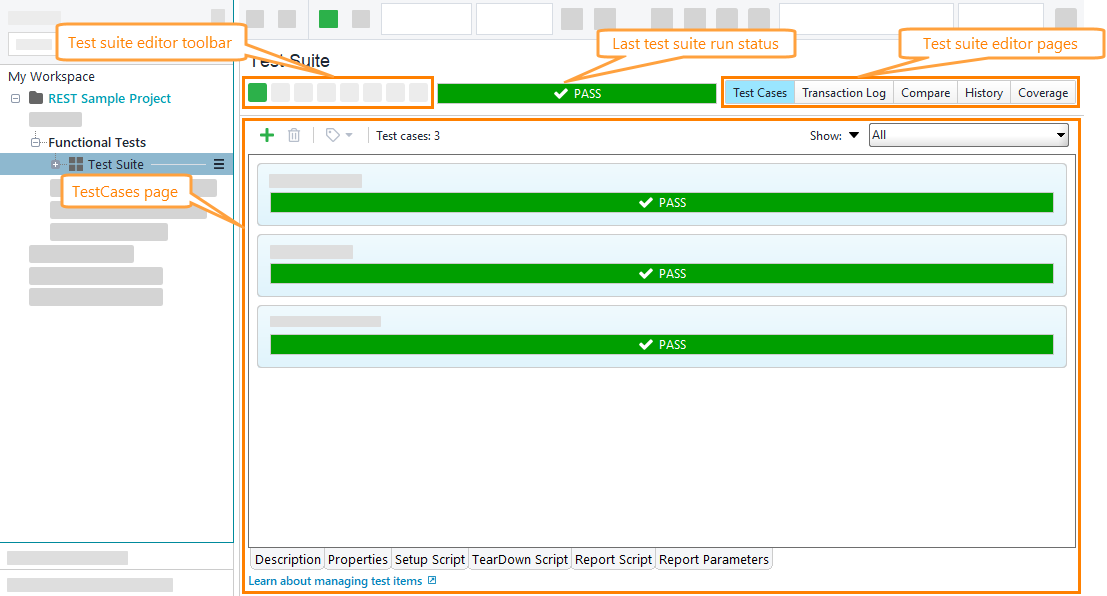The width and height of the screenshot is (1107, 596).
Task: Click the tag assignment icon in the toolbar
Action: [330, 135]
